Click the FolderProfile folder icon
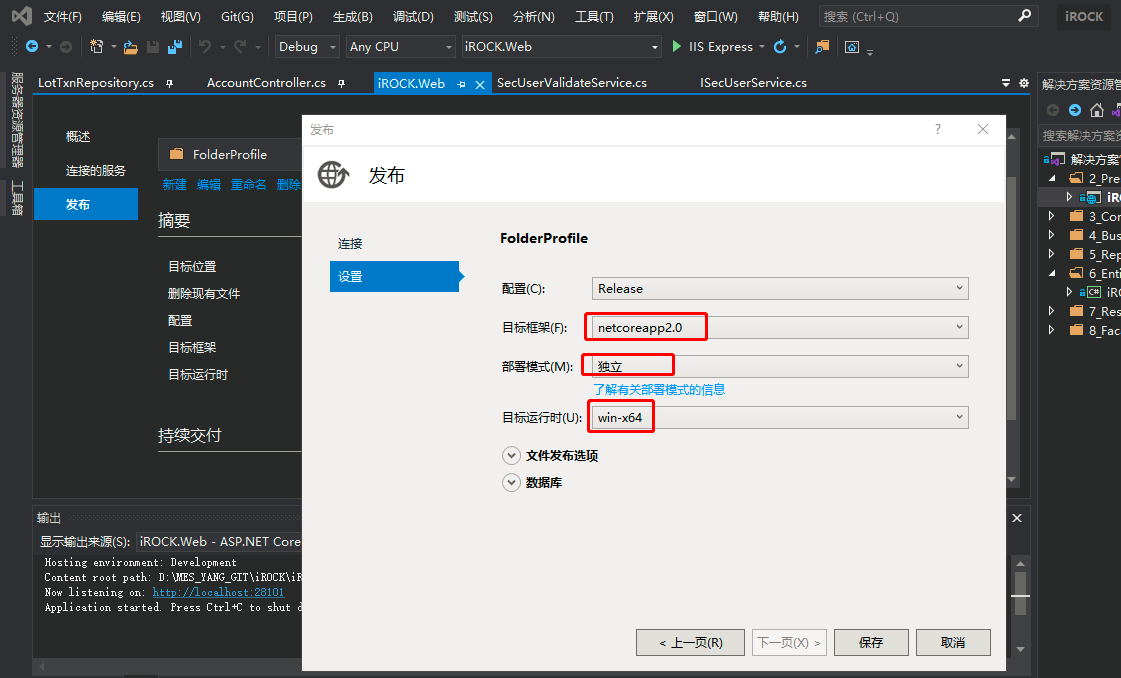The image size is (1121, 678). tap(177, 154)
